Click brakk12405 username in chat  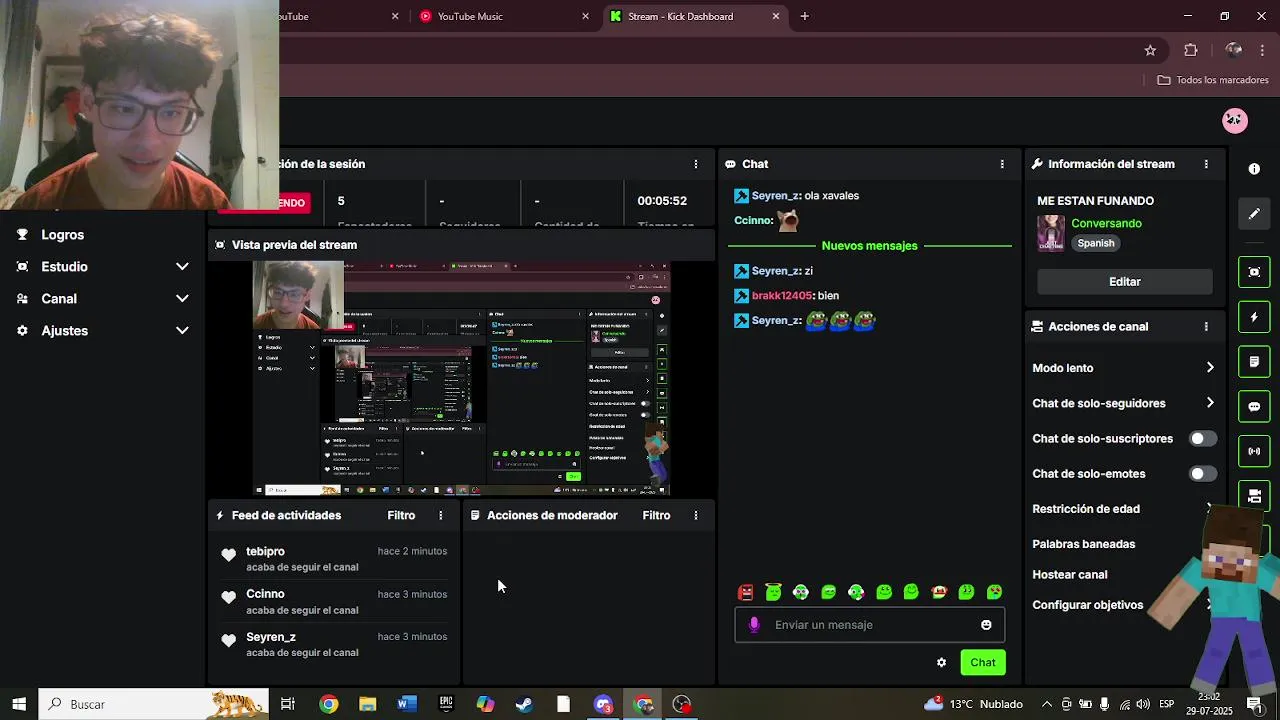coord(781,296)
